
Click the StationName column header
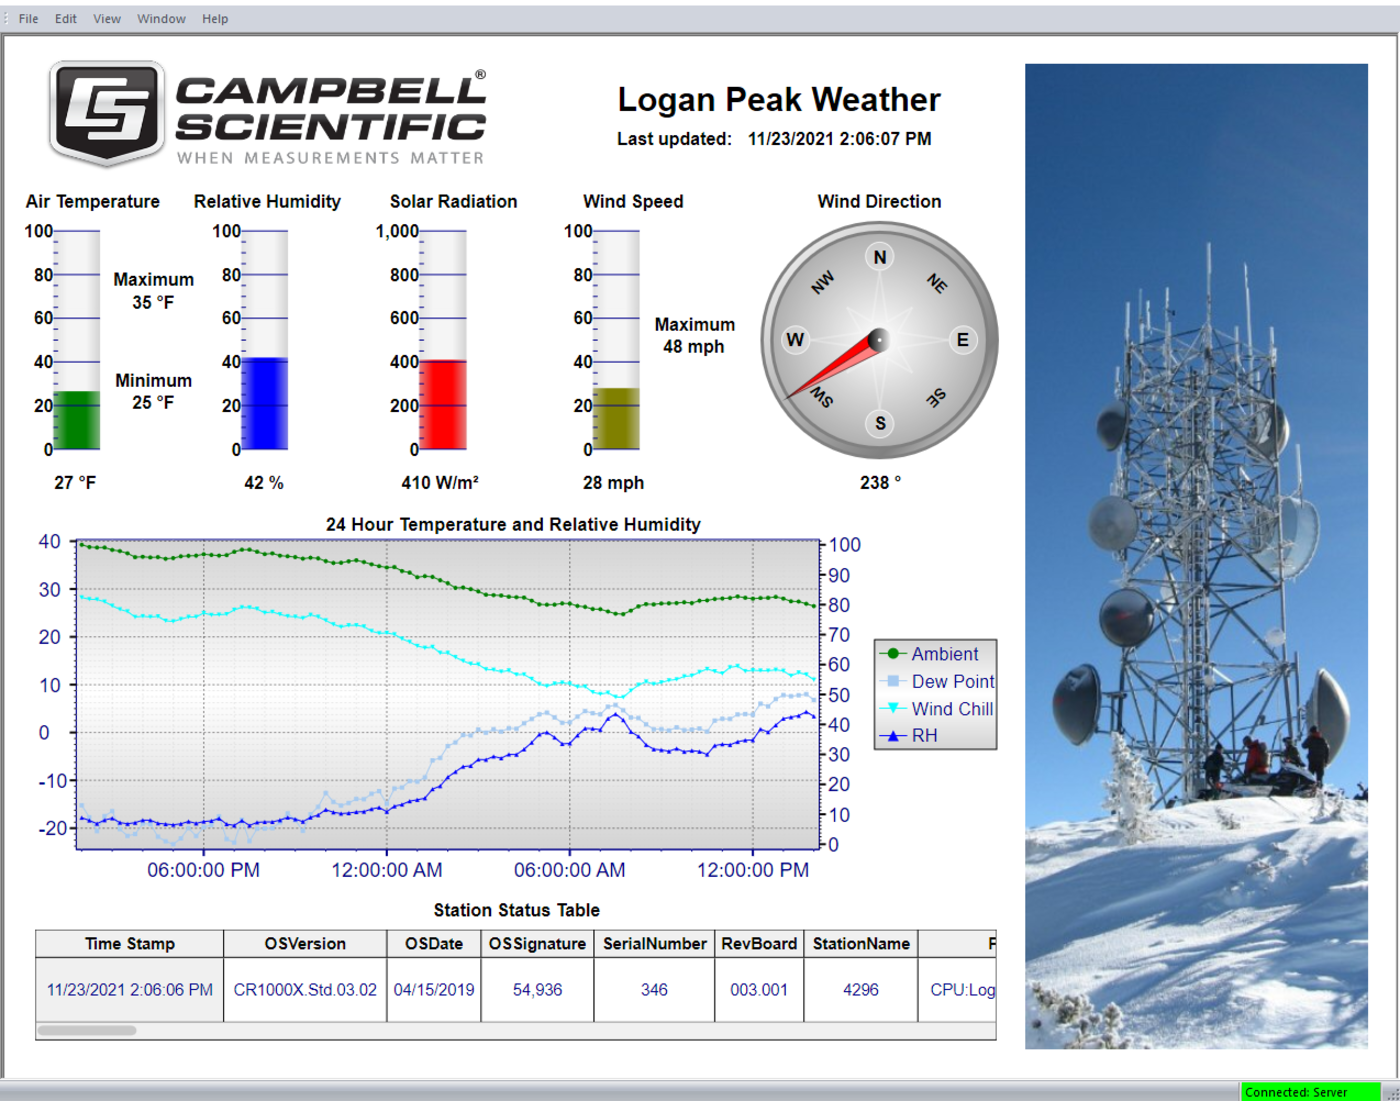click(x=861, y=944)
